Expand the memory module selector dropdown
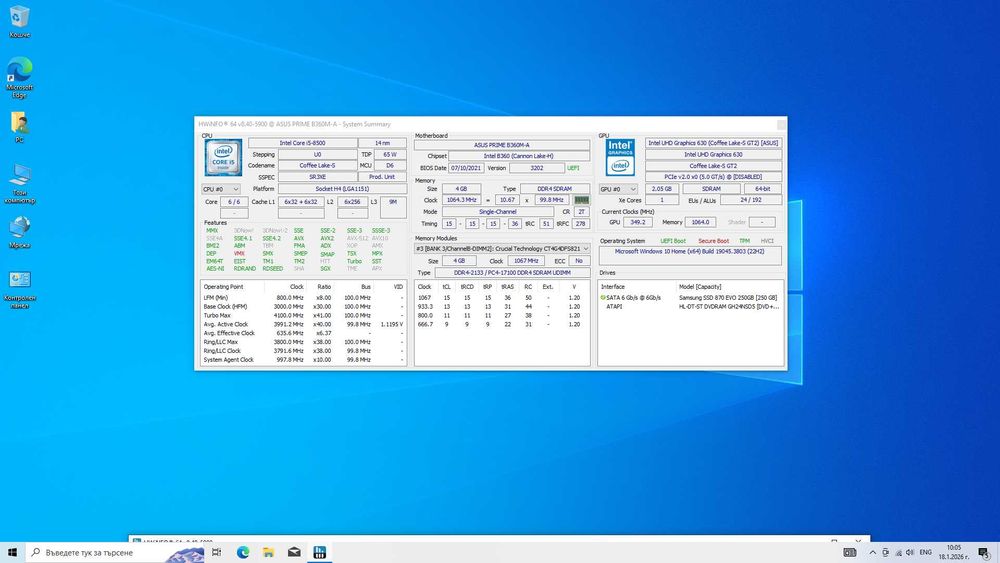This screenshot has width=1000, height=563. click(x=502, y=249)
